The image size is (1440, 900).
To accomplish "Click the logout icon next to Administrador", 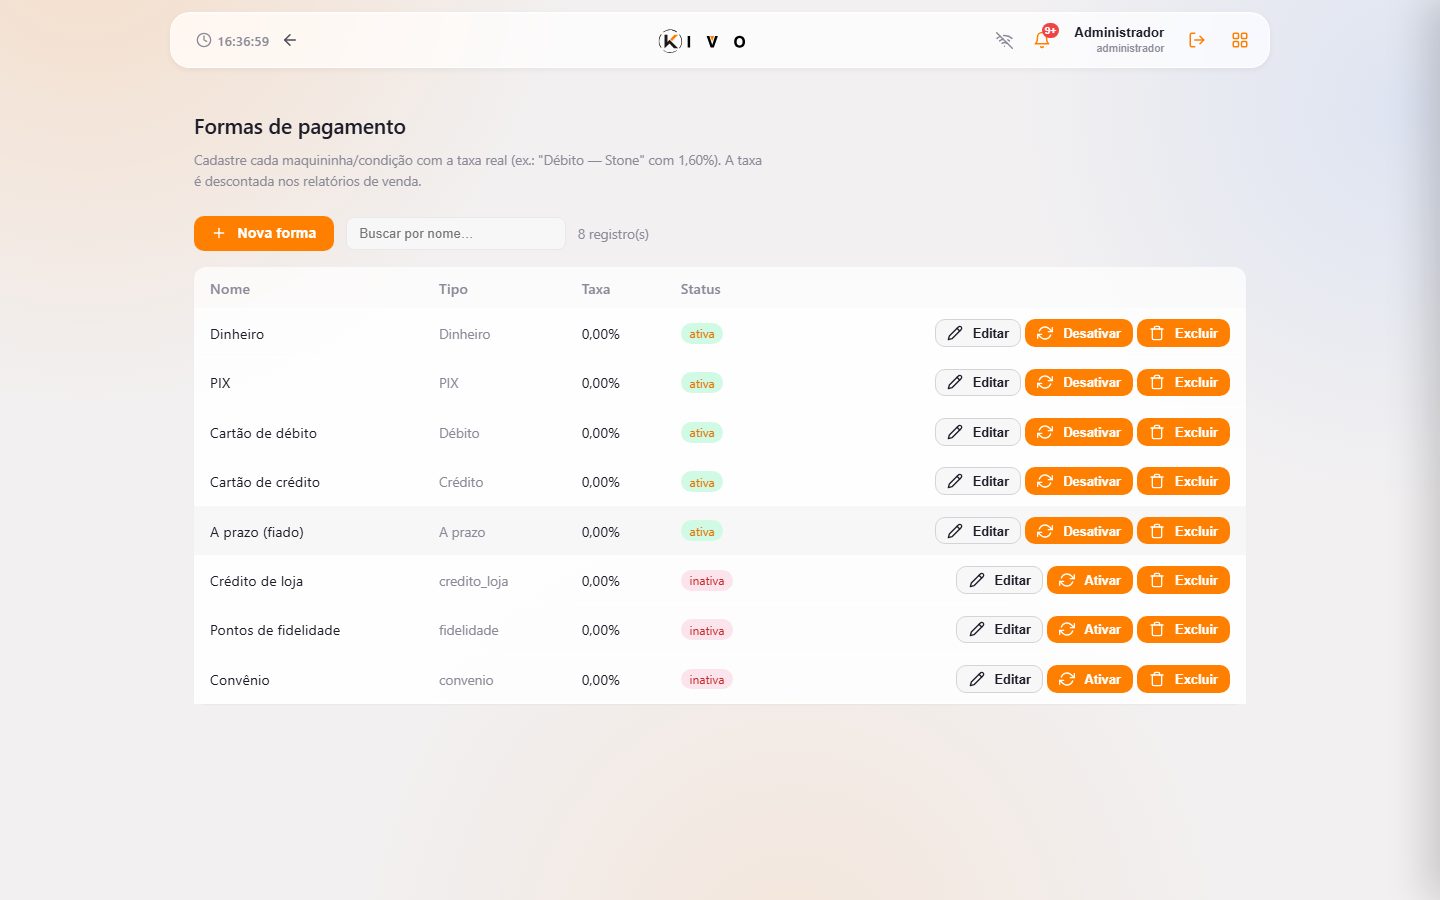I will coord(1196,40).
